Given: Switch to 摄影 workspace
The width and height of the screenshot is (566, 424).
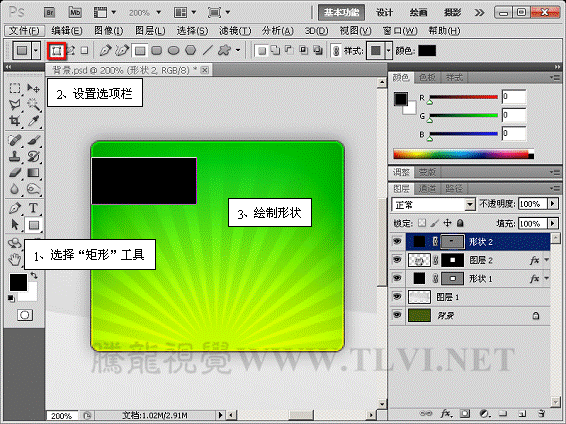Looking at the screenshot, I should 452,13.
